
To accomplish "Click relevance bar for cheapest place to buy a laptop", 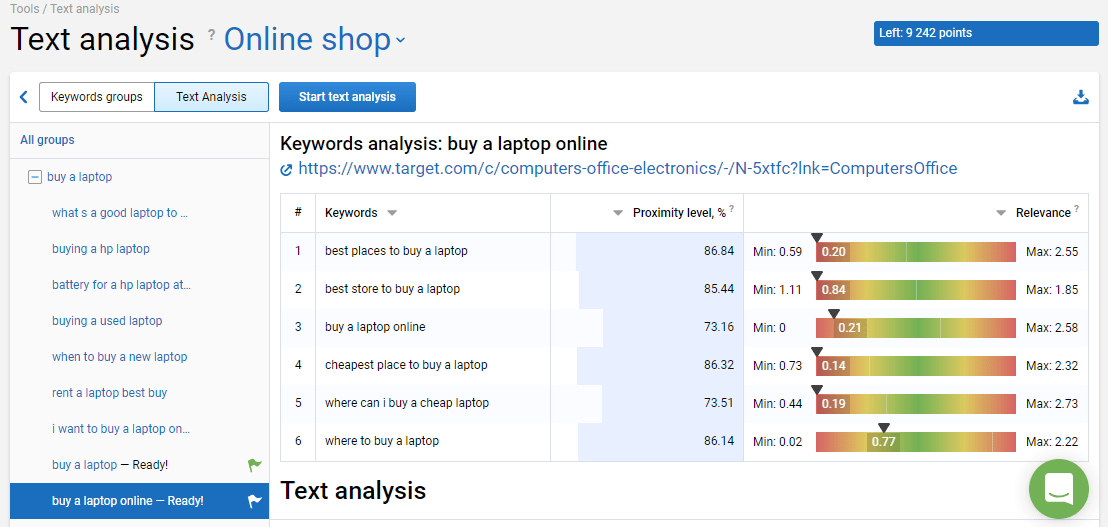I will coord(916,366).
